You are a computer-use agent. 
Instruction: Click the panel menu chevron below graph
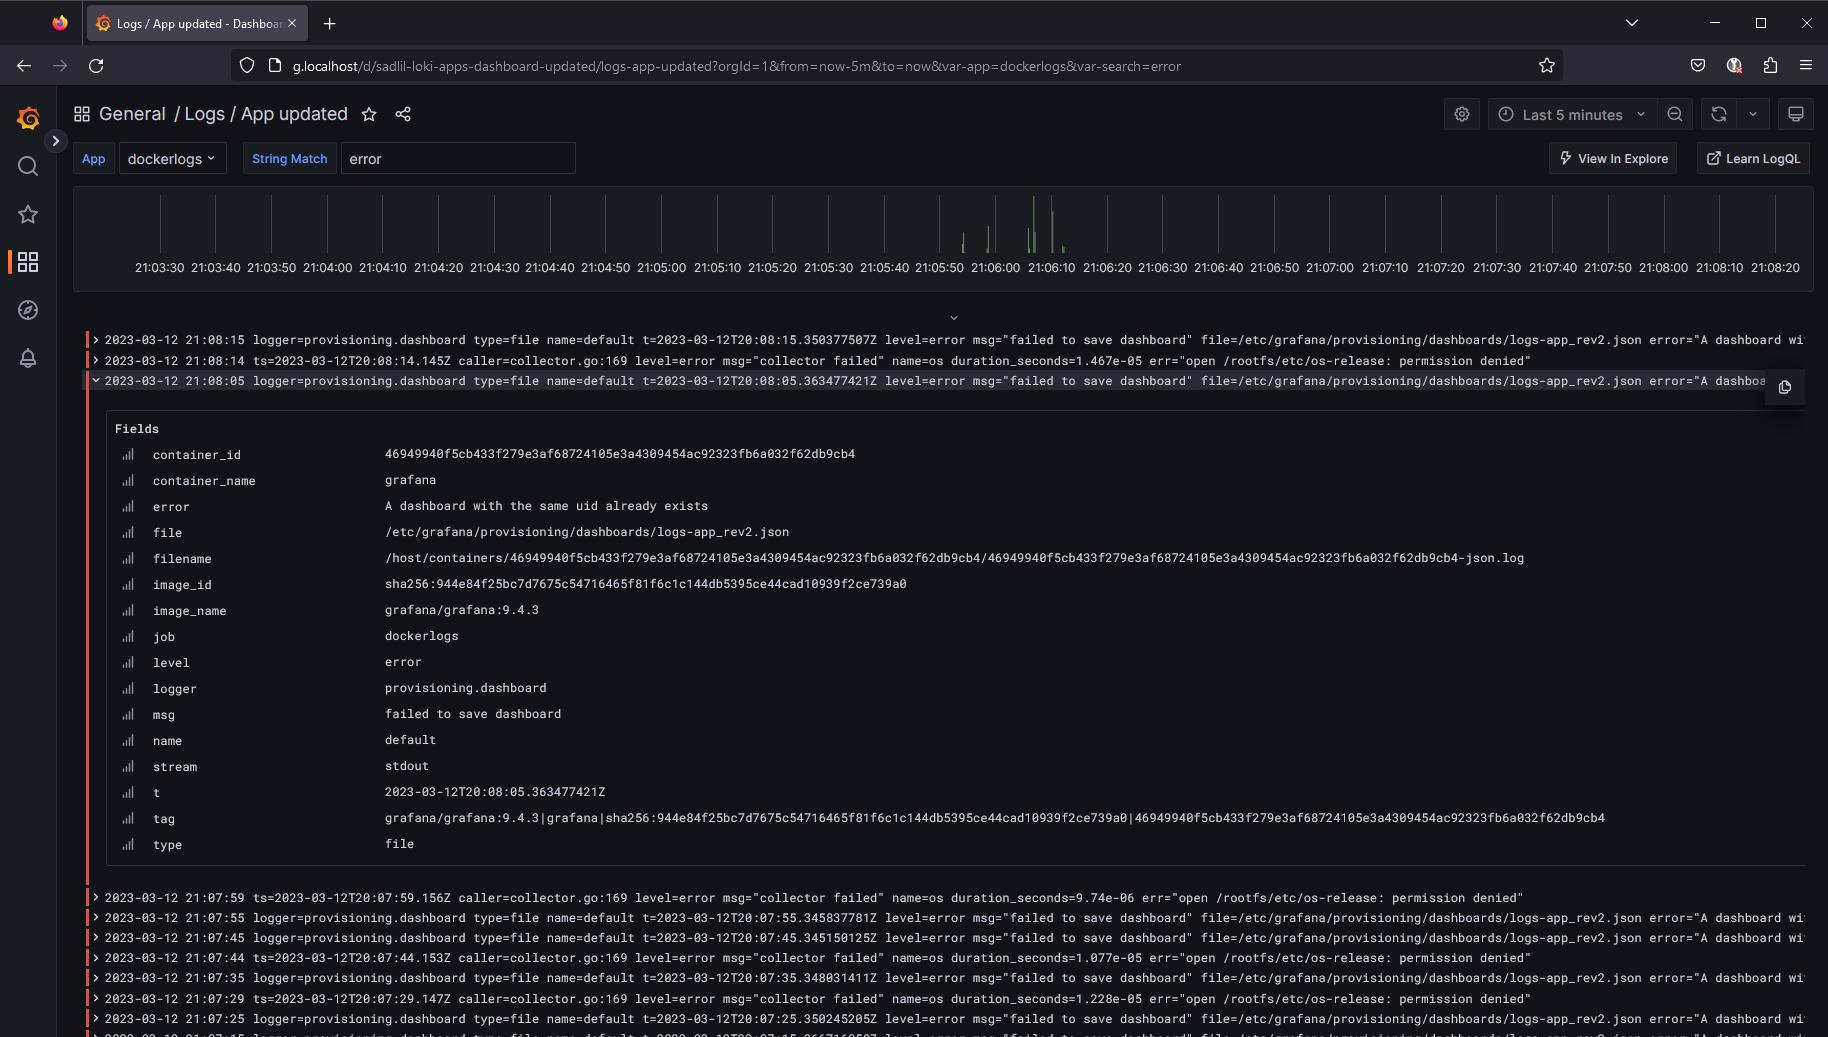(x=954, y=318)
